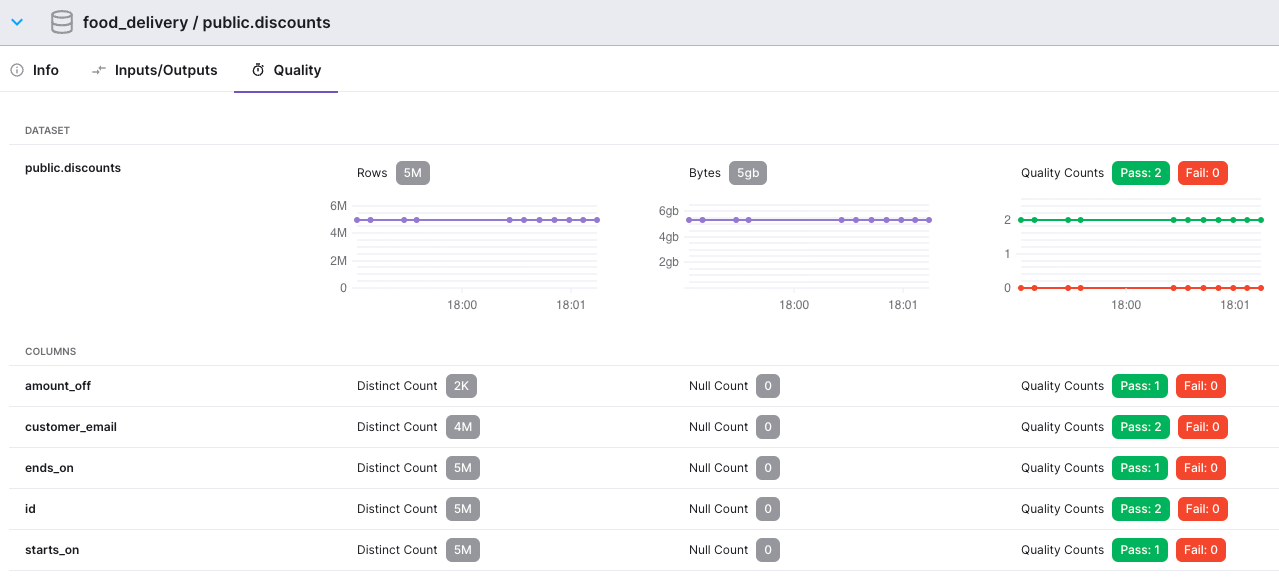Click the stopwatch icon on the Quality tab

[x=255, y=70]
